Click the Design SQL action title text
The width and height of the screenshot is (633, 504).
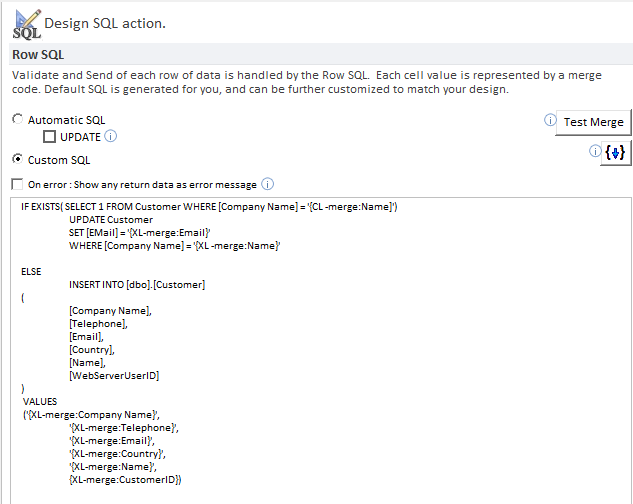[105, 22]
